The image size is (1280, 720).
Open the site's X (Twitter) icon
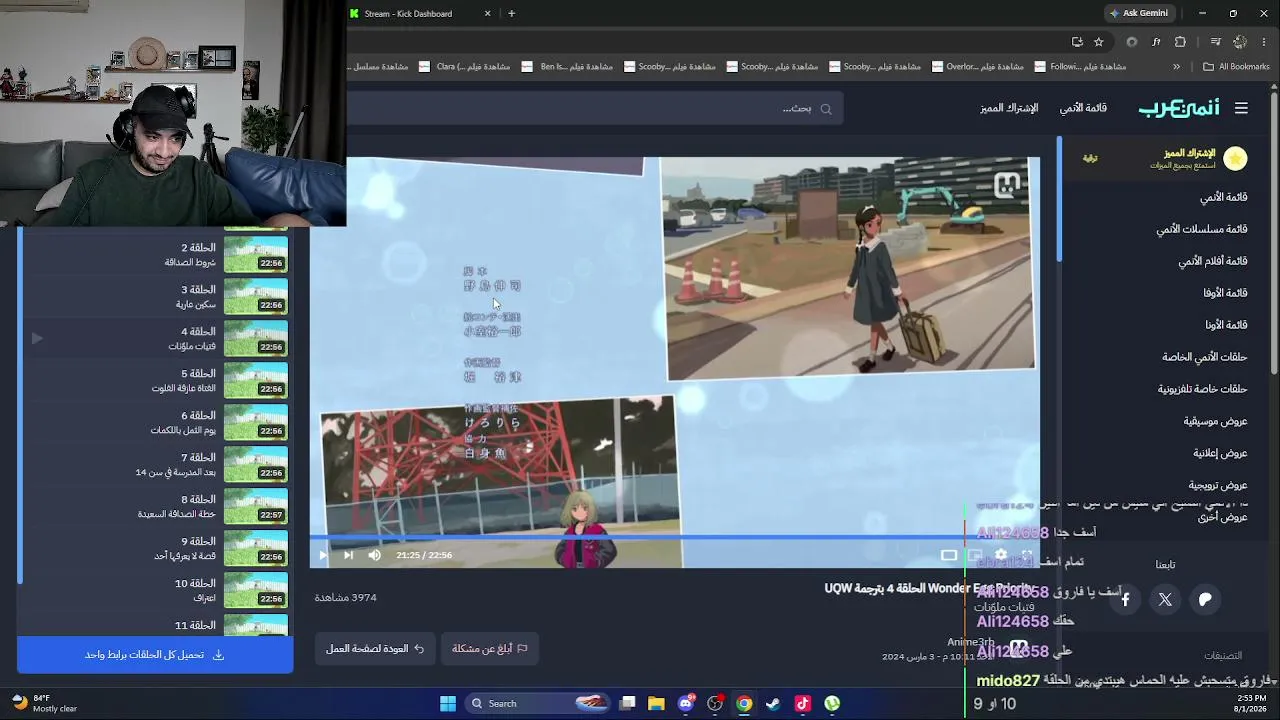[x=1165, y=599]
